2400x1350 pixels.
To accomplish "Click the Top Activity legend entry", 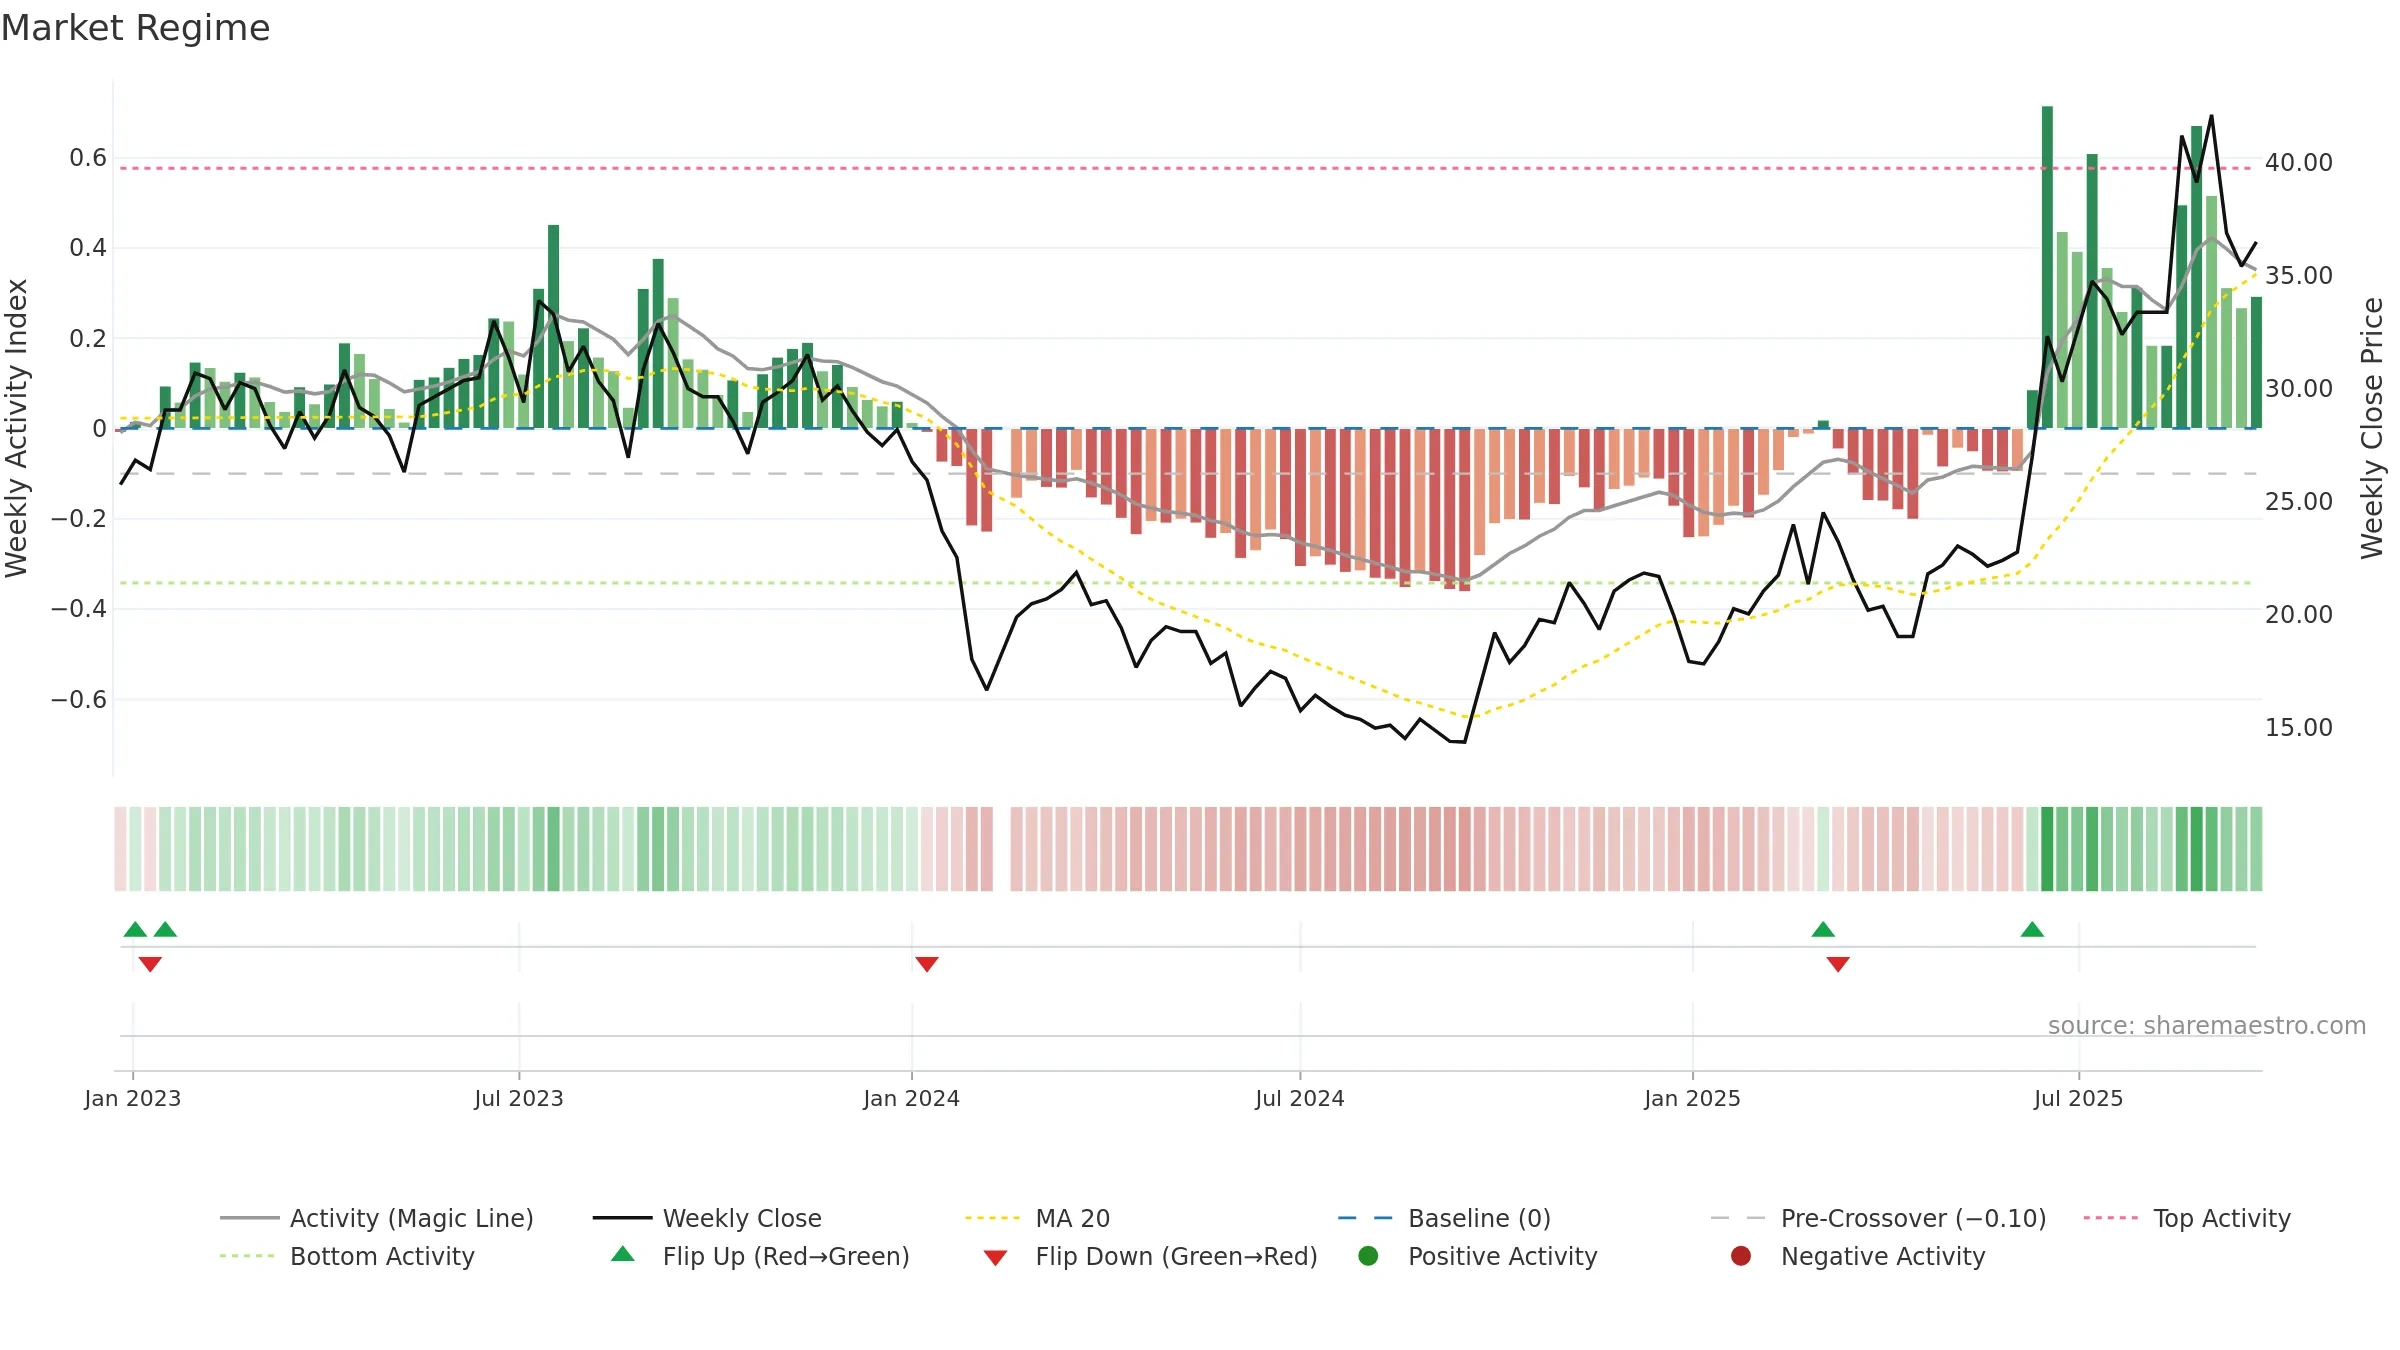I will 2187,1218.
